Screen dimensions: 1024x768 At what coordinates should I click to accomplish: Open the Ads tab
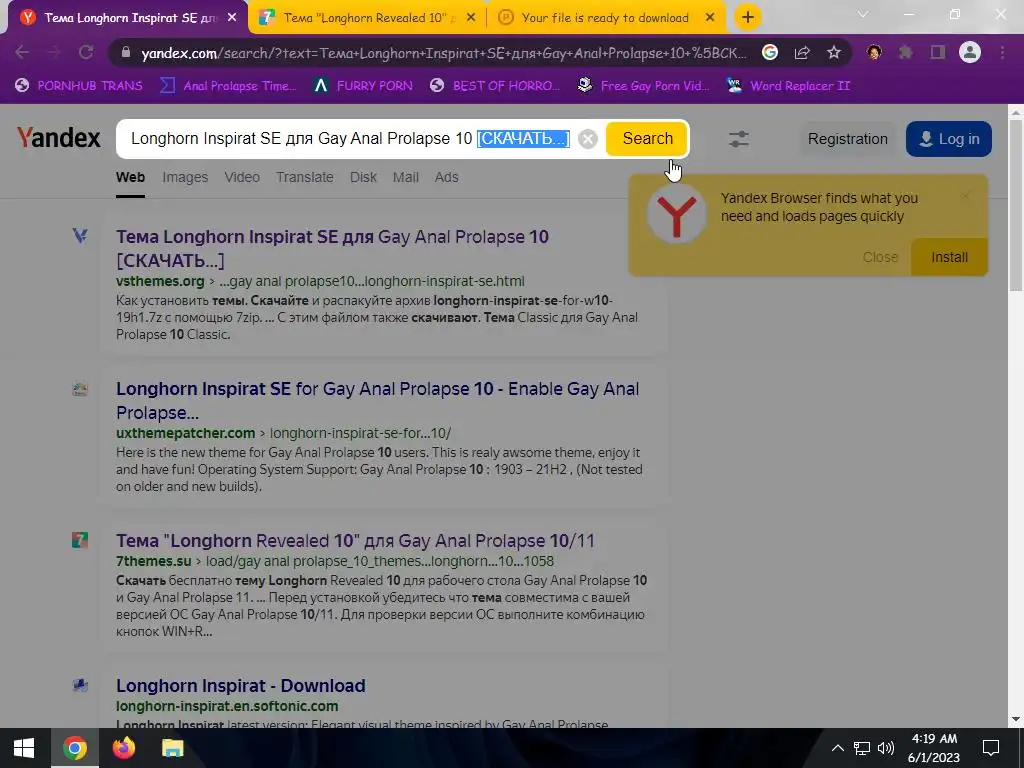[x=447, y=178]
